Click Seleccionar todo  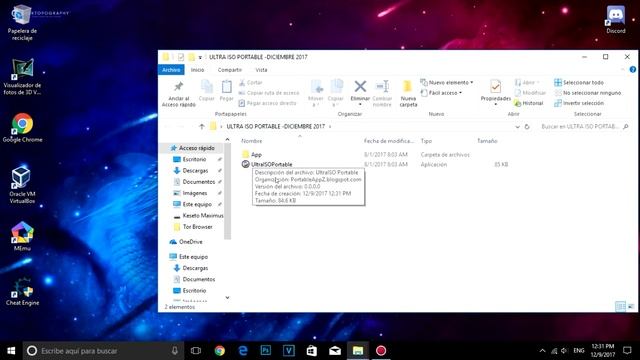(x=579, y=82)
